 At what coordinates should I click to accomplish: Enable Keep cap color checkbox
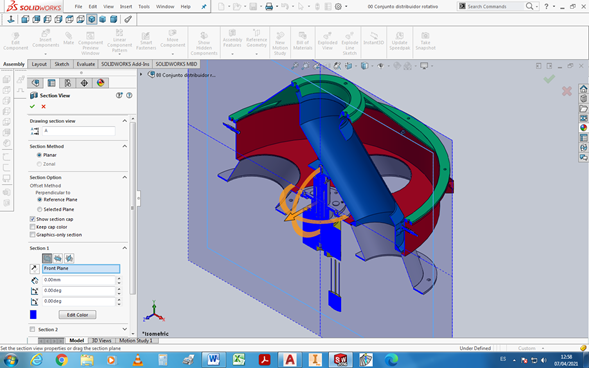[32, 227]
